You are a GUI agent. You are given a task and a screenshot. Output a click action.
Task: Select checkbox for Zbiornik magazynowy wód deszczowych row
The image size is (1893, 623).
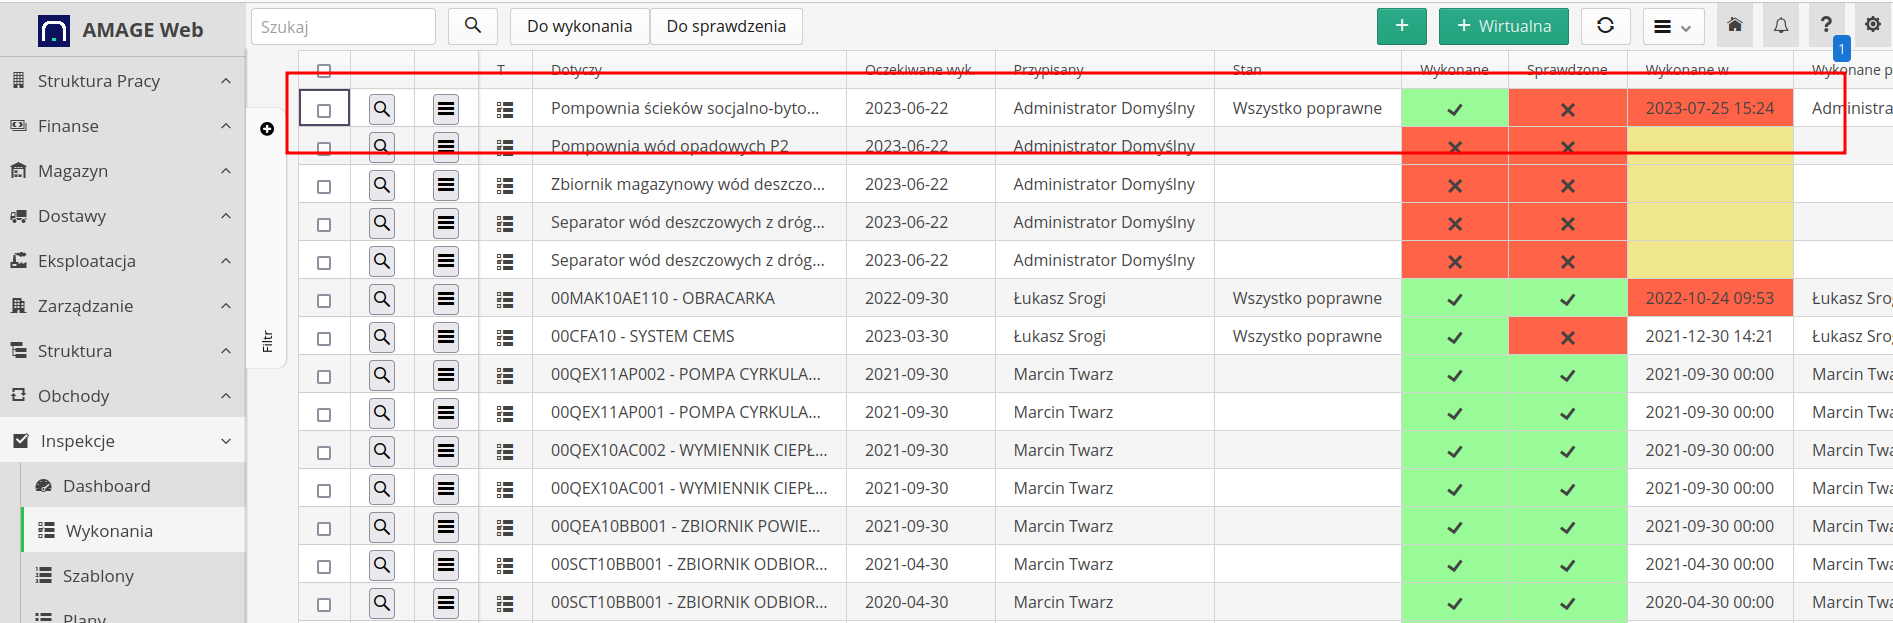tap(324, 186)
